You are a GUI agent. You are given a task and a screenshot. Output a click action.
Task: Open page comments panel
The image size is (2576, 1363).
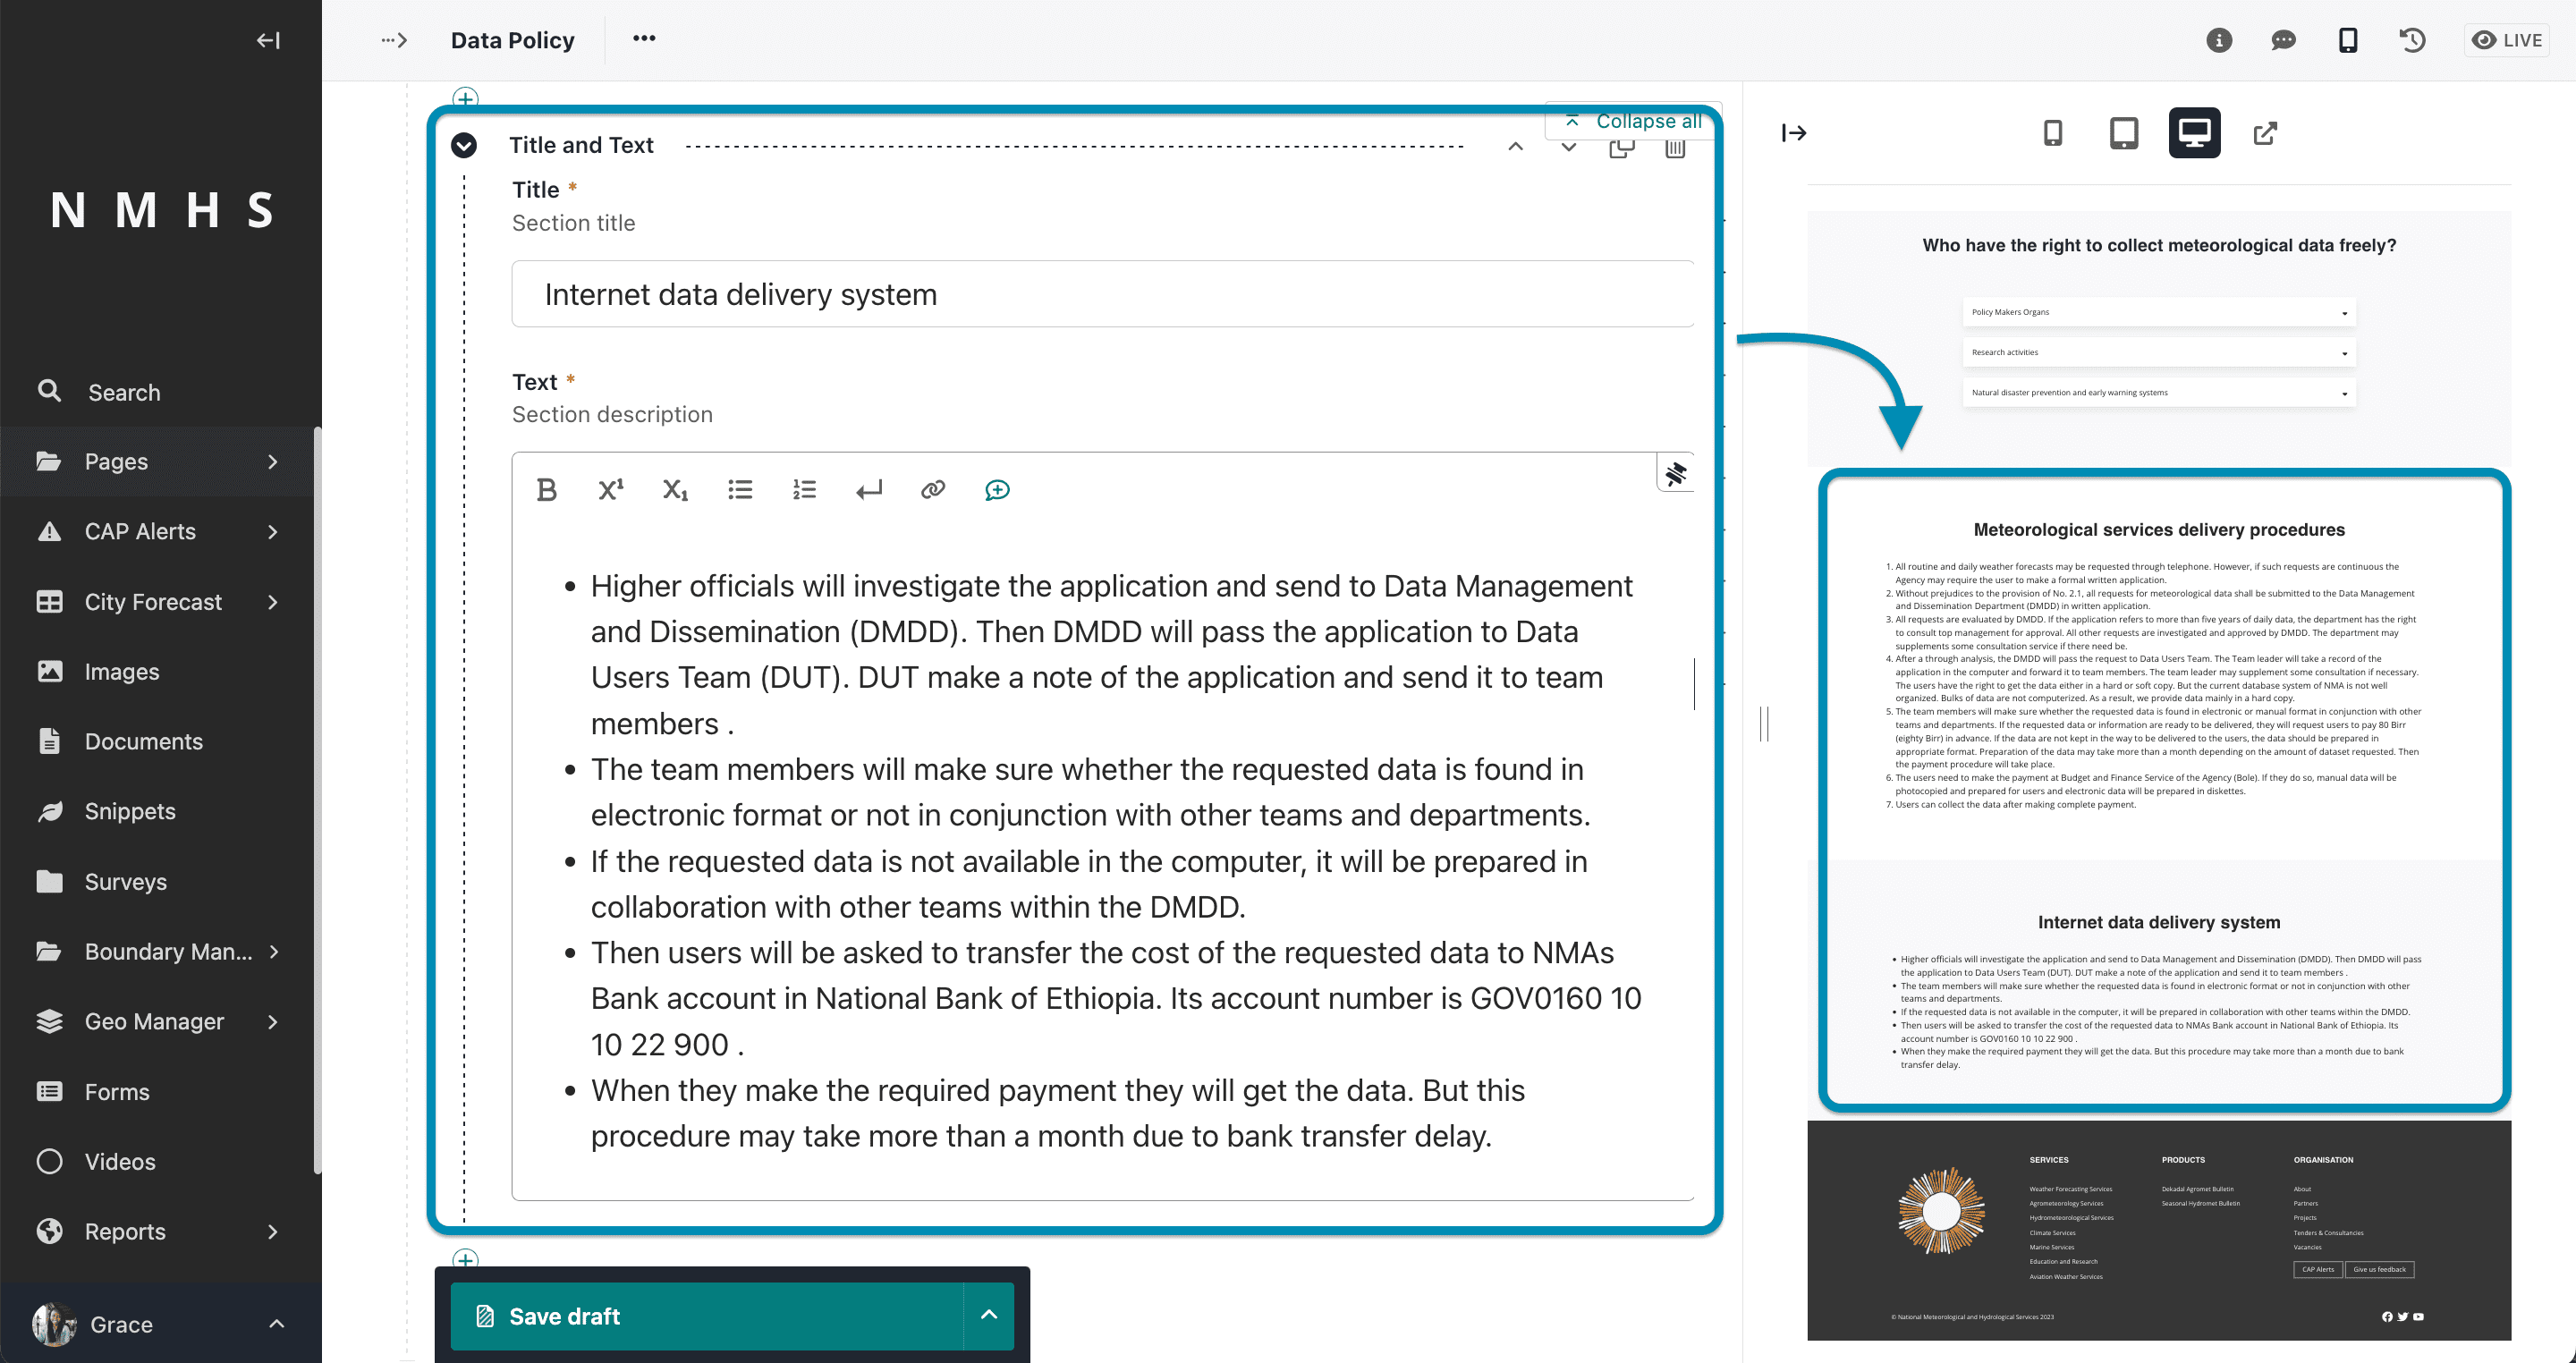pyautogui.click(x=2283, y=40)
